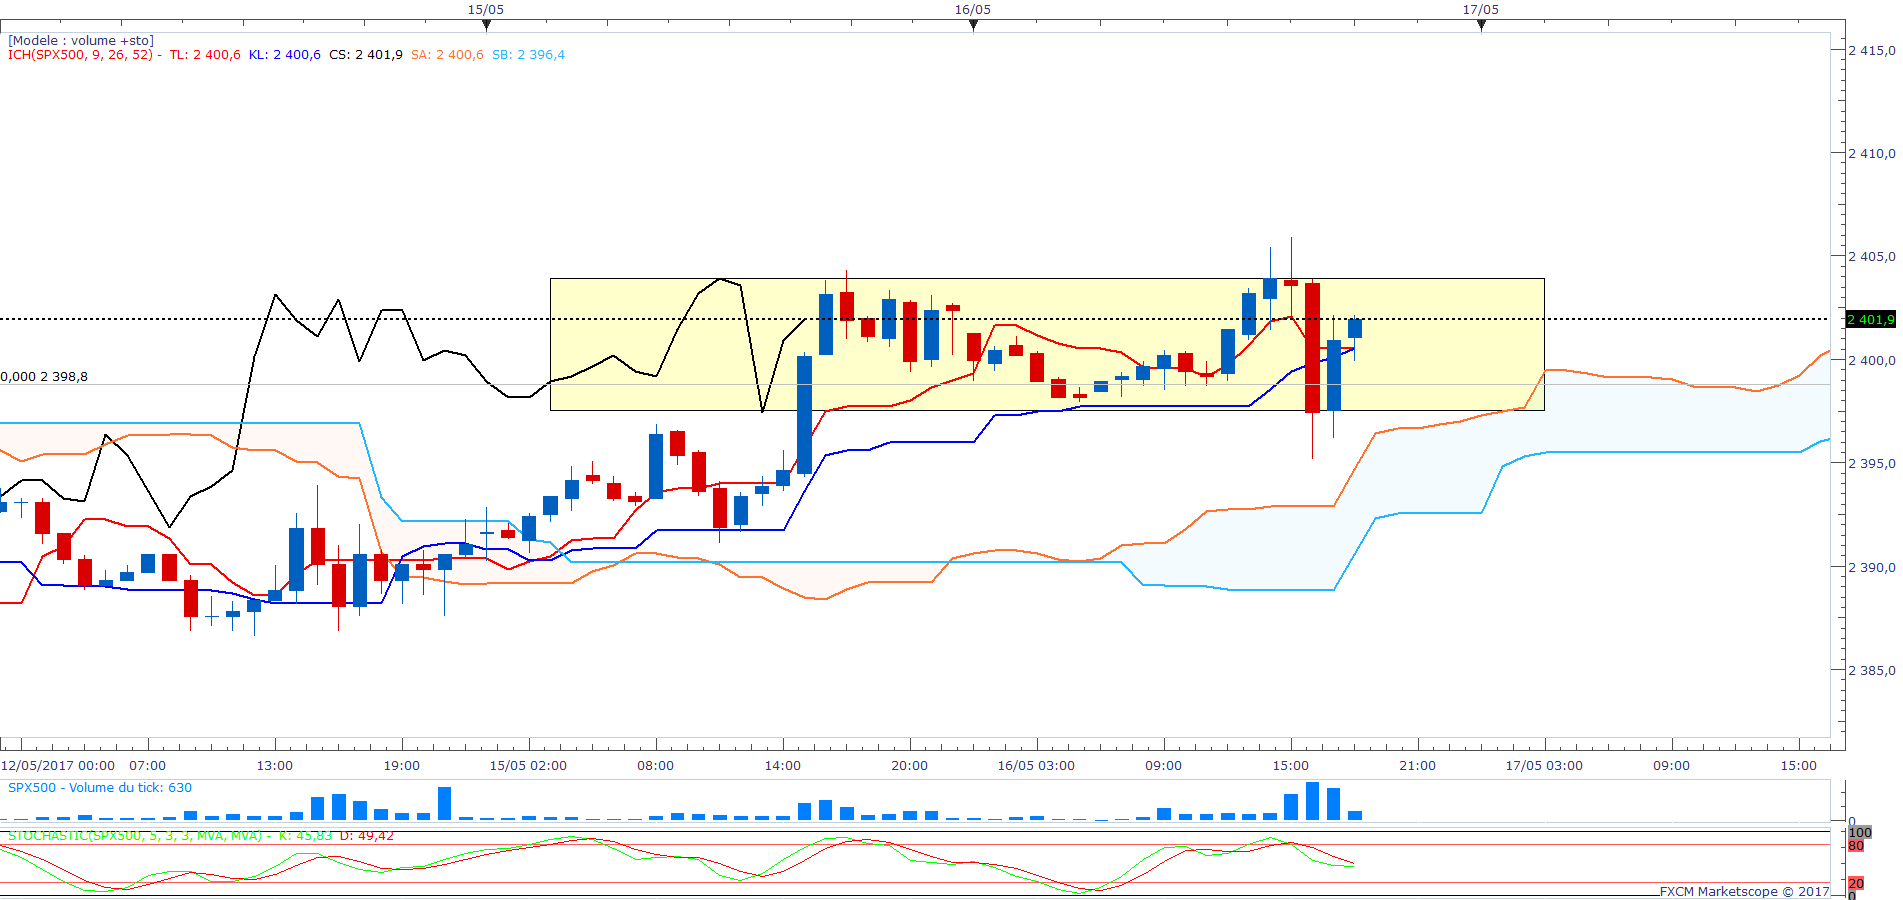Screen dimensions: 1903x900
Task: Click the 2 385,0 price axis label
Action: (x=1871, y=671)
